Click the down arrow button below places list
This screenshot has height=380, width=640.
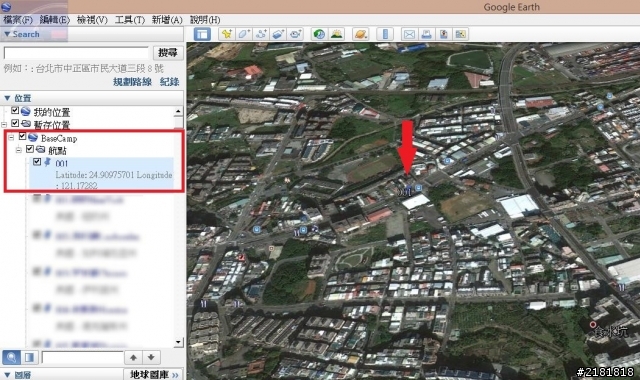[x=151, y=358]
